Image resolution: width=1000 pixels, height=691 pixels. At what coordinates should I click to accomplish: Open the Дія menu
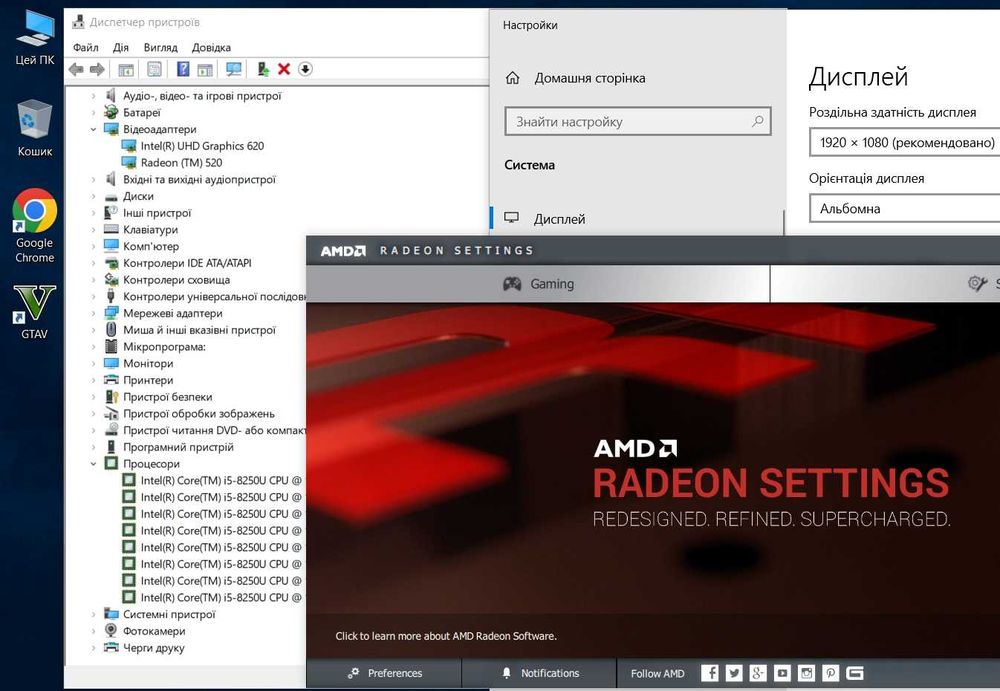point(121,47)
